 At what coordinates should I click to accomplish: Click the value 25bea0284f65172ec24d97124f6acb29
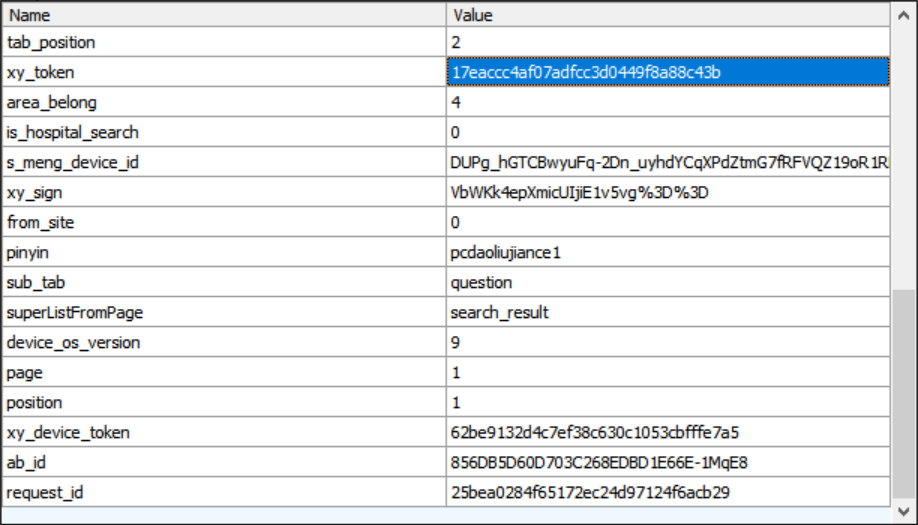[x=668, y=492]
